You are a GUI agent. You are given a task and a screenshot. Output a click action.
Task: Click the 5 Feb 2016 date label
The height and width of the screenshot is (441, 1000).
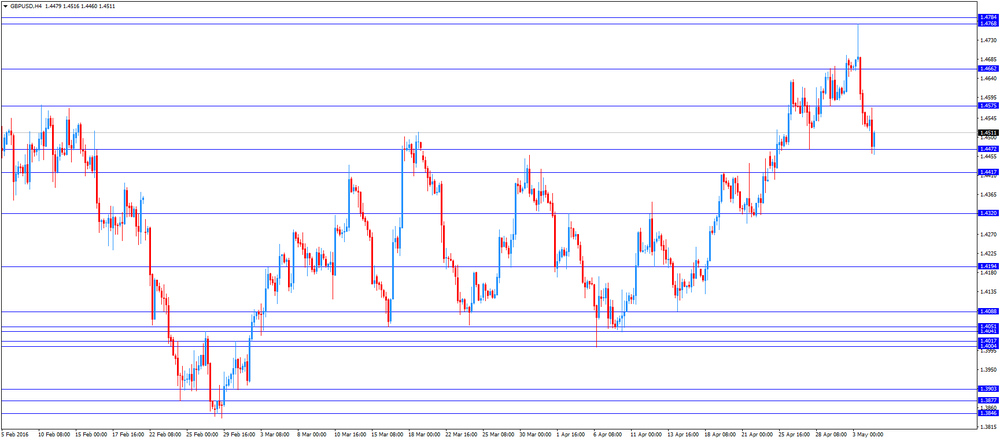click(13, 435)
